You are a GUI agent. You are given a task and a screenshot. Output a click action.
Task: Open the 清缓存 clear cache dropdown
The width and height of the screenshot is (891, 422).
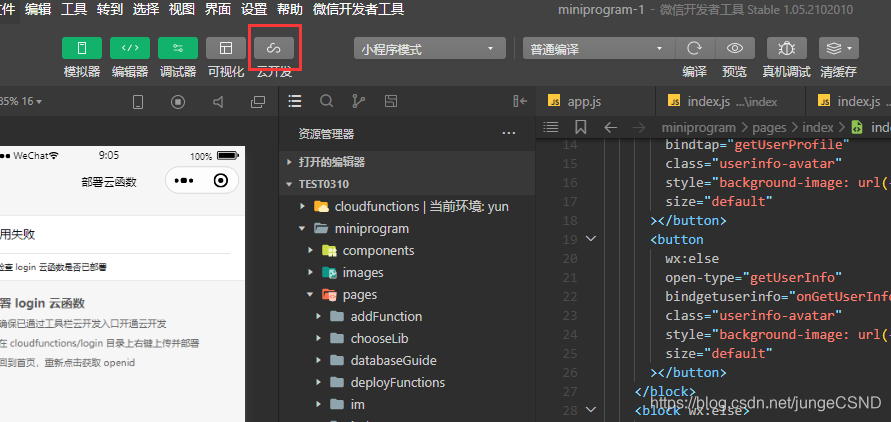tap(839, 48)
